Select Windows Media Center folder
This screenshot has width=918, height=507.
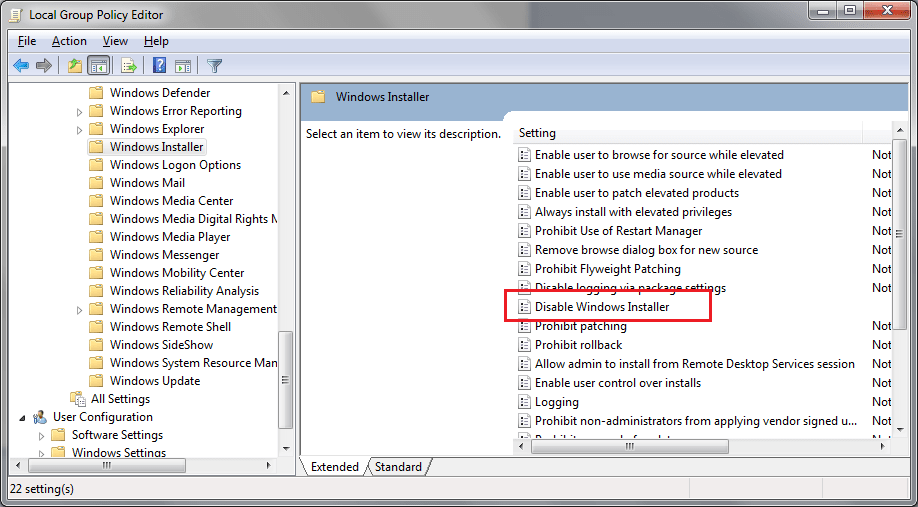click(x=172, y=201)
